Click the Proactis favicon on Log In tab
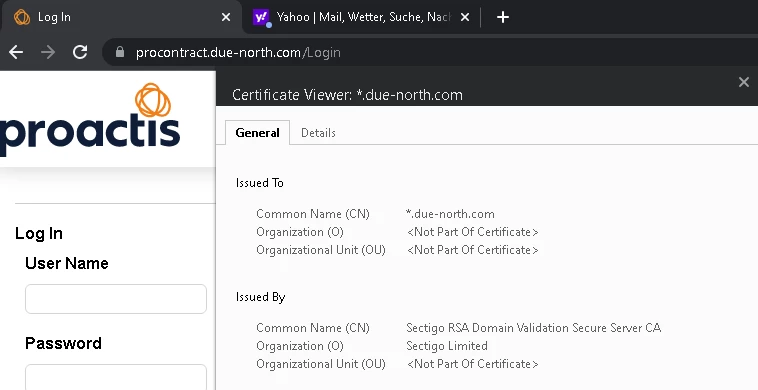This screenshot has width=758, height=390. pos(22,17)
